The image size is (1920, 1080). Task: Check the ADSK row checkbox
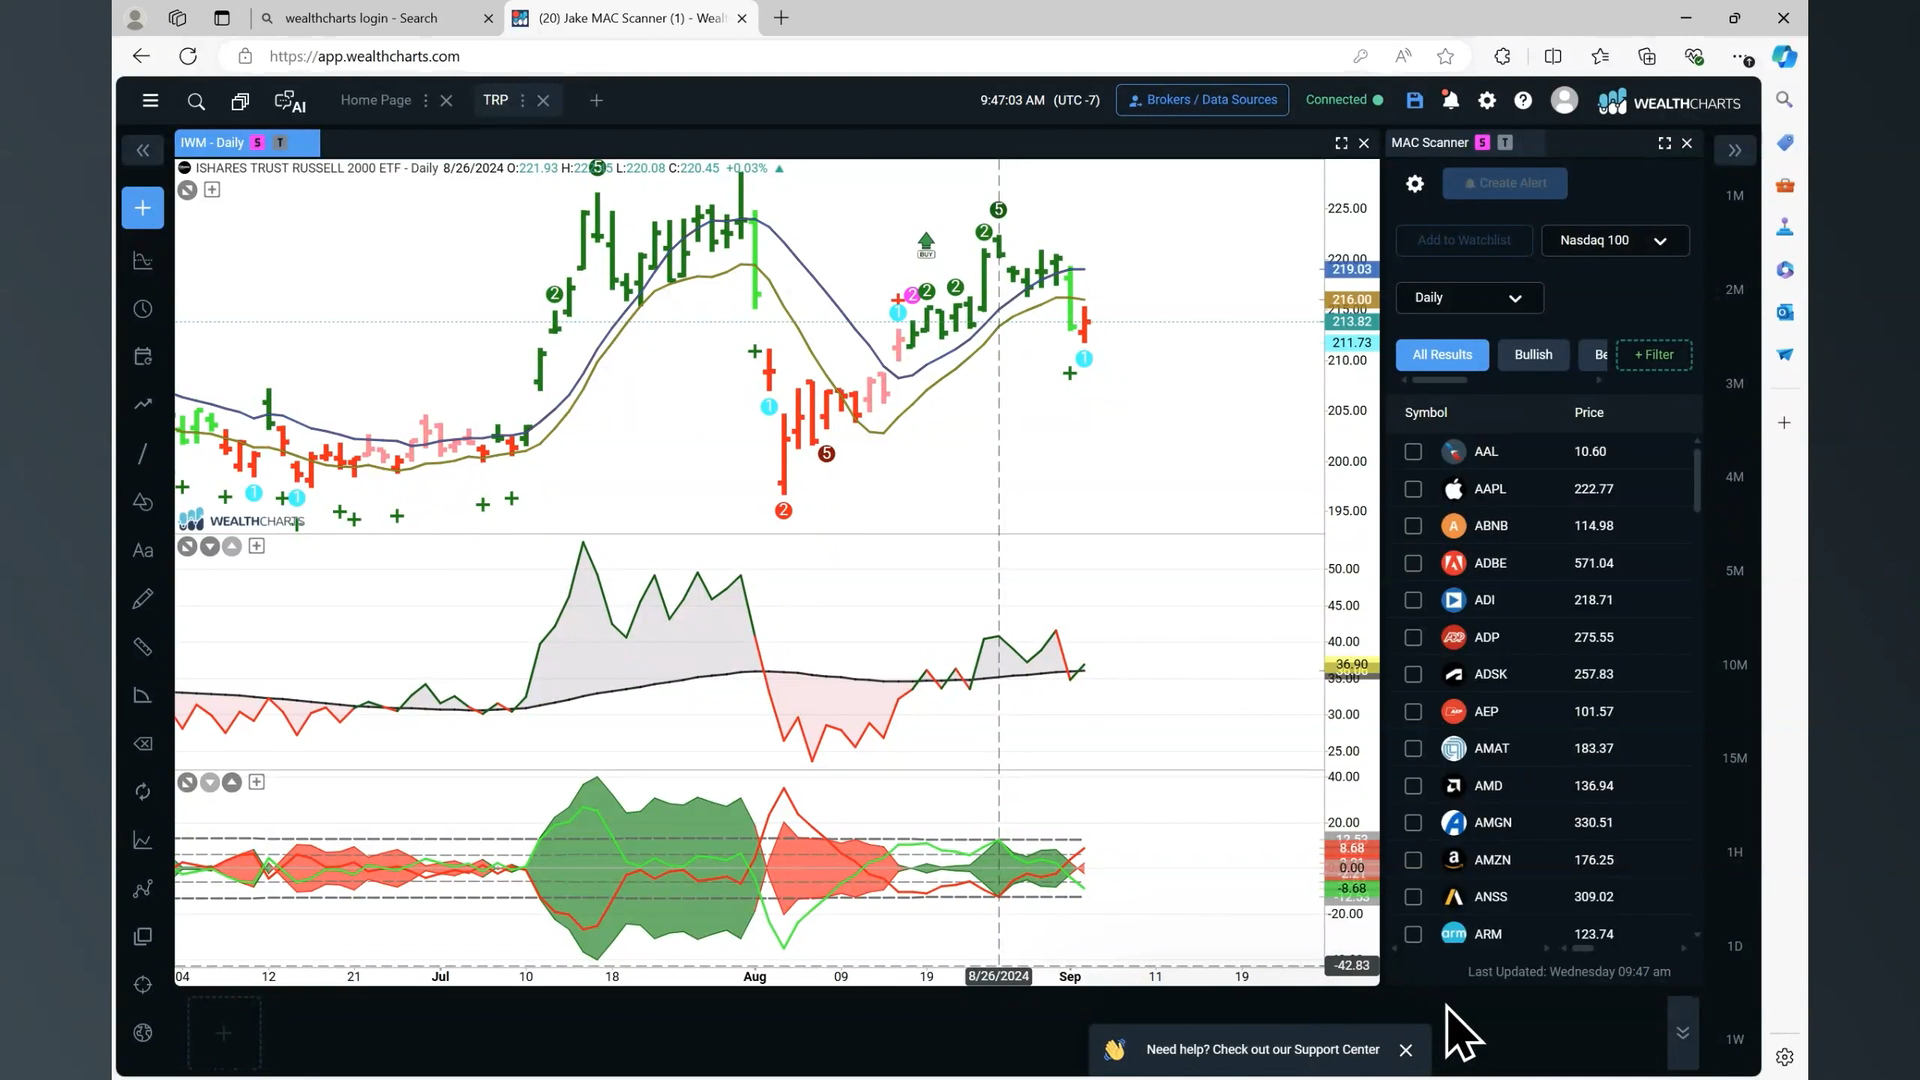point(1413,674)
